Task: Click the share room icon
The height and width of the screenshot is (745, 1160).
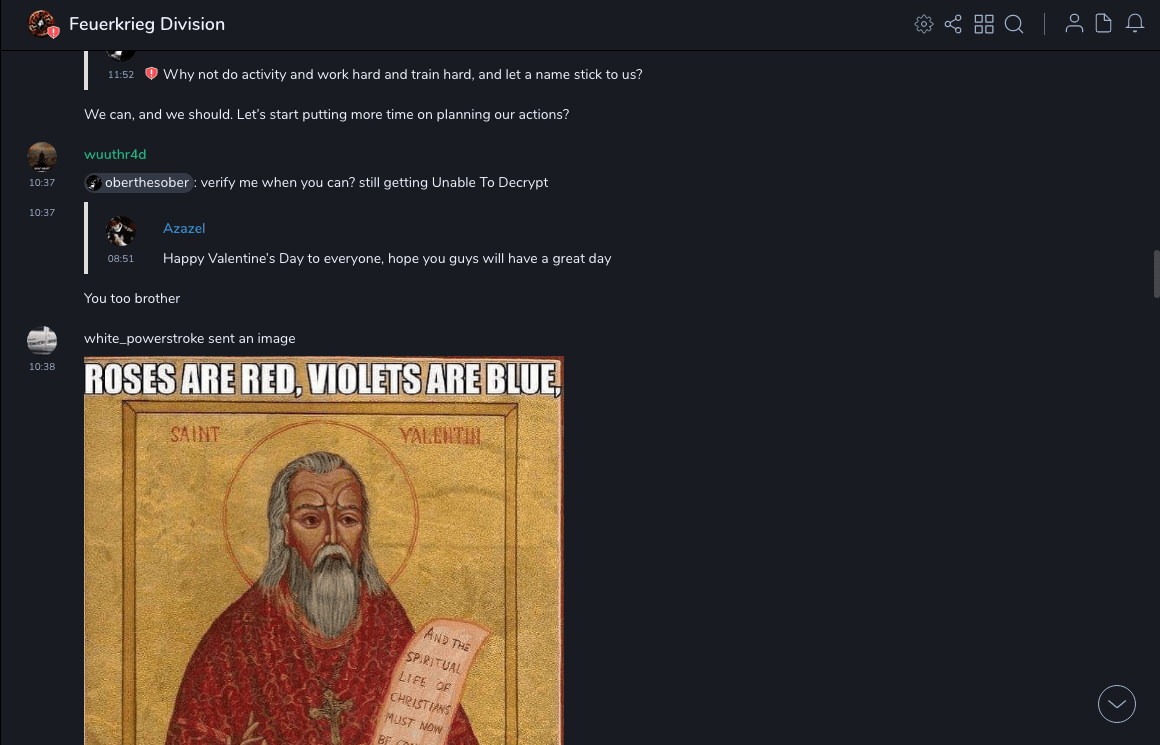Action: (x=953, y=24)
